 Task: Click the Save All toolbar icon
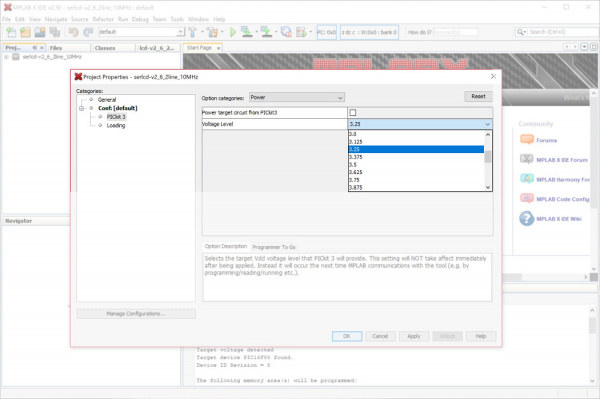click(x=55, y=32)
